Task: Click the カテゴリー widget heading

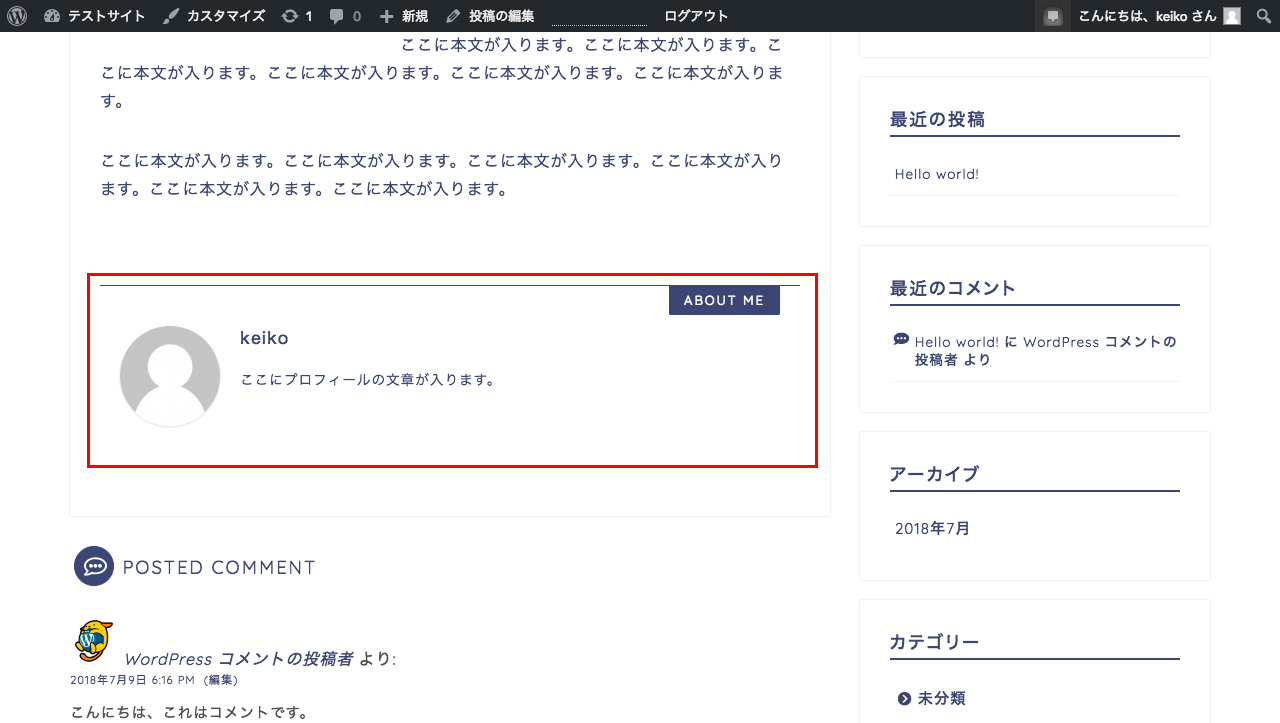Action: [x=934, y=642]
